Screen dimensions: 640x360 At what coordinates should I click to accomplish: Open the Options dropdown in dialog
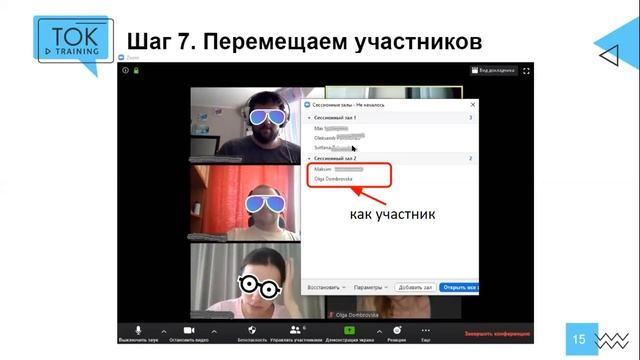click(370, 287)
